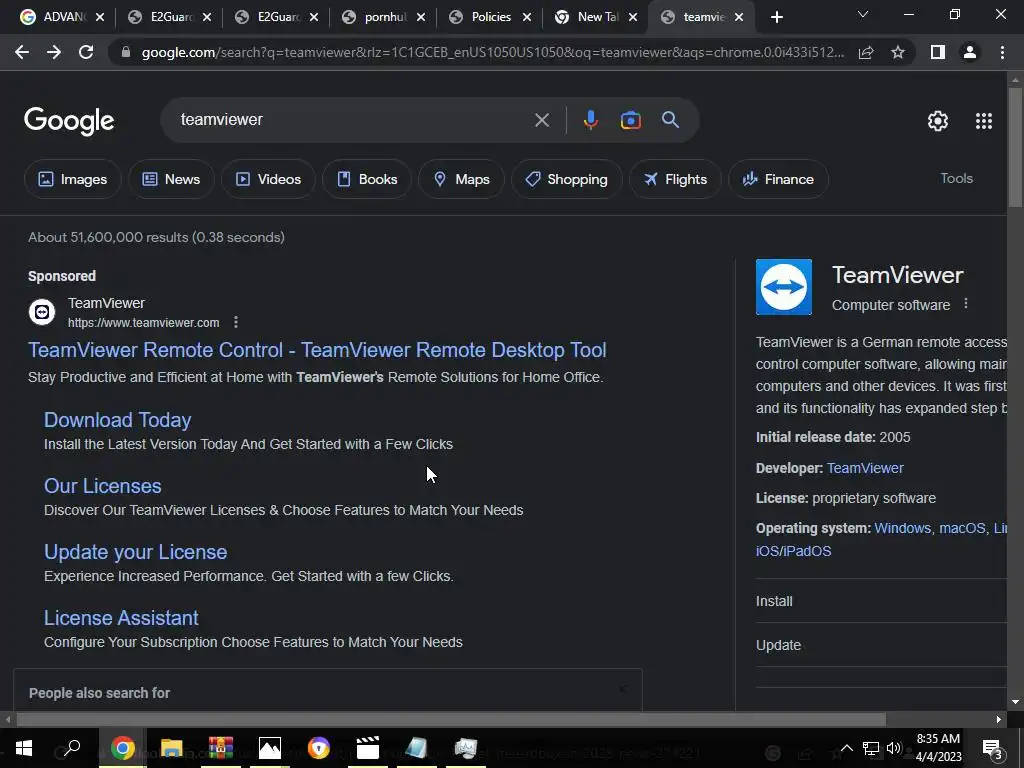Reload the Google search page

pyautogui.click(x=86, y=52)
